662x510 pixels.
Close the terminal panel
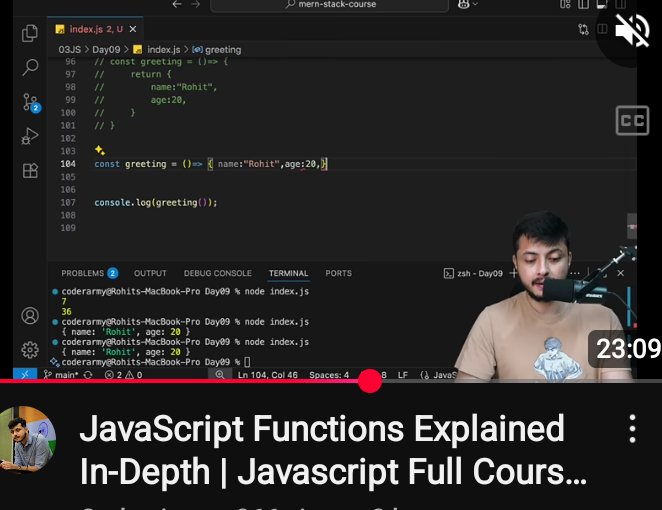(x=621, y=273)
